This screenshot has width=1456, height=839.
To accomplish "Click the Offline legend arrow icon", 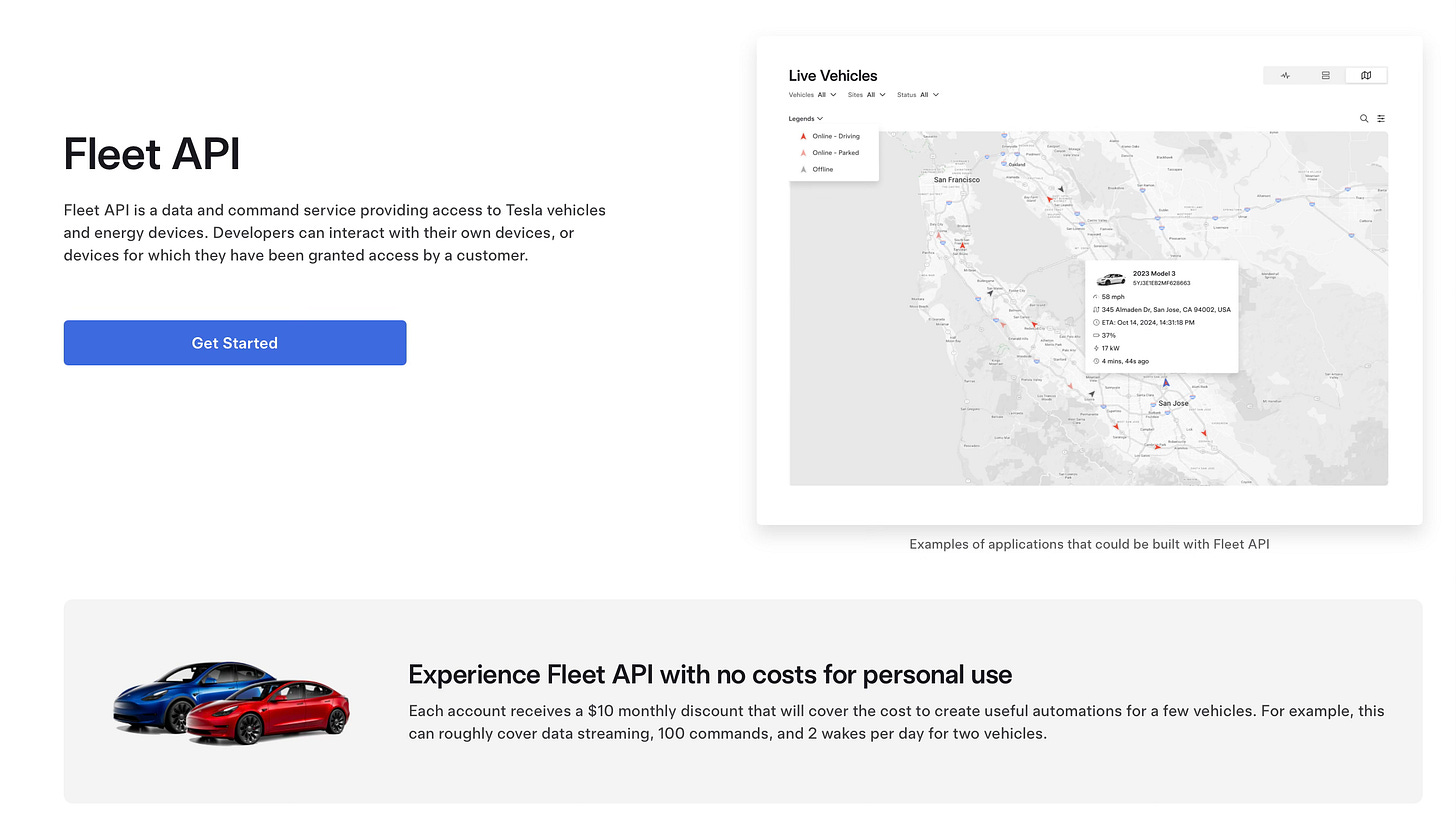I will click(802, 169).
